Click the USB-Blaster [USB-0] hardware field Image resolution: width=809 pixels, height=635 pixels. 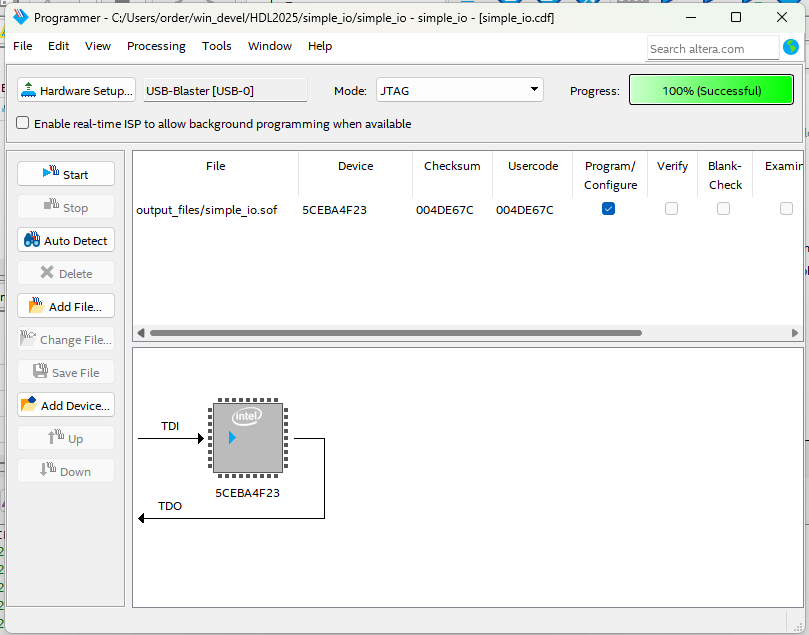tap(225, 91)
